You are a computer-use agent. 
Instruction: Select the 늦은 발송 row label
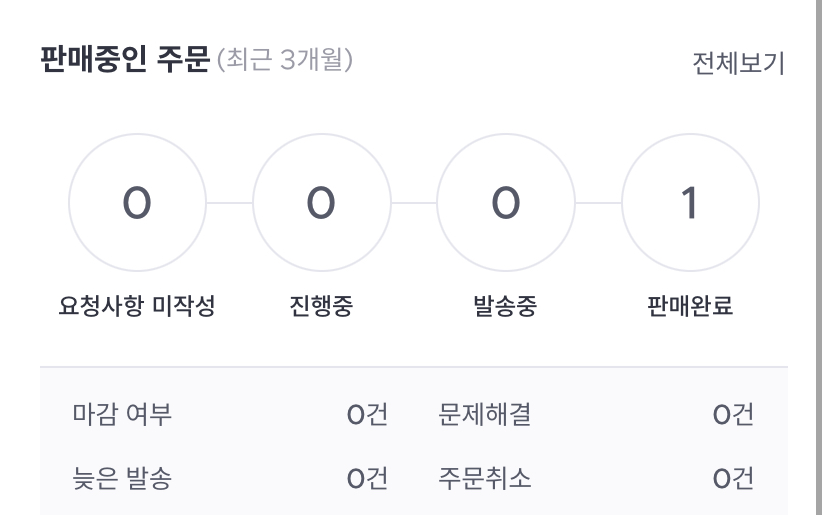coord(123,479)
